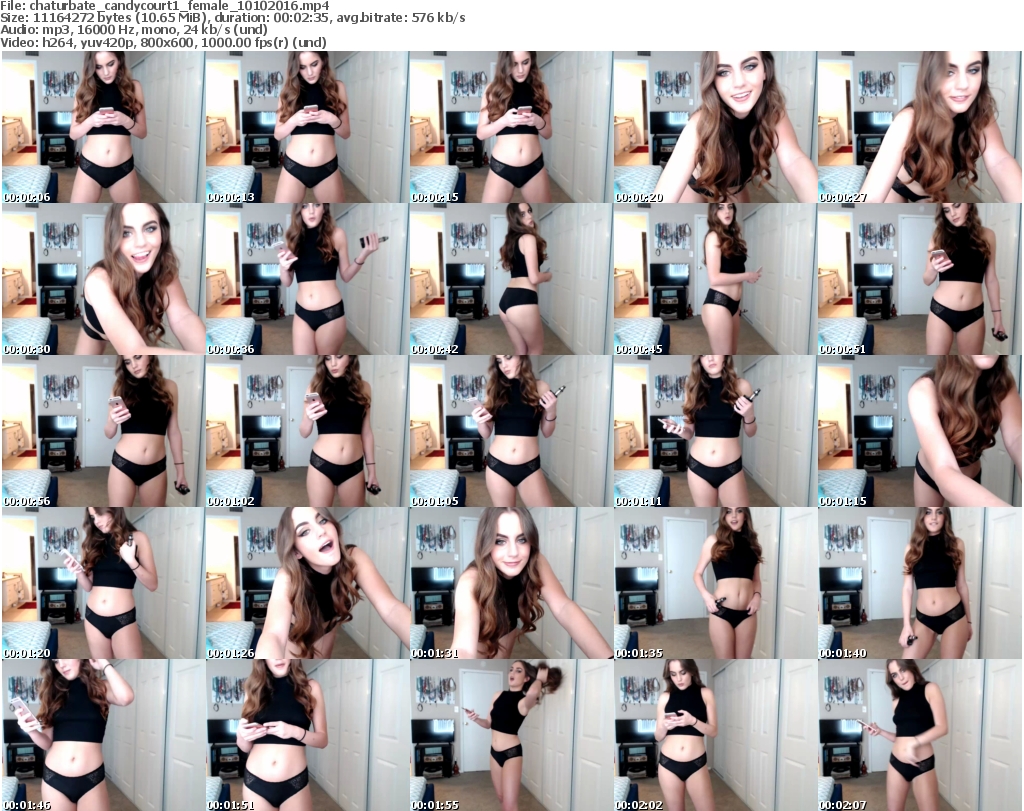
Task: Click the preview frame marked 00:00:56
Action: pos(103,431)
